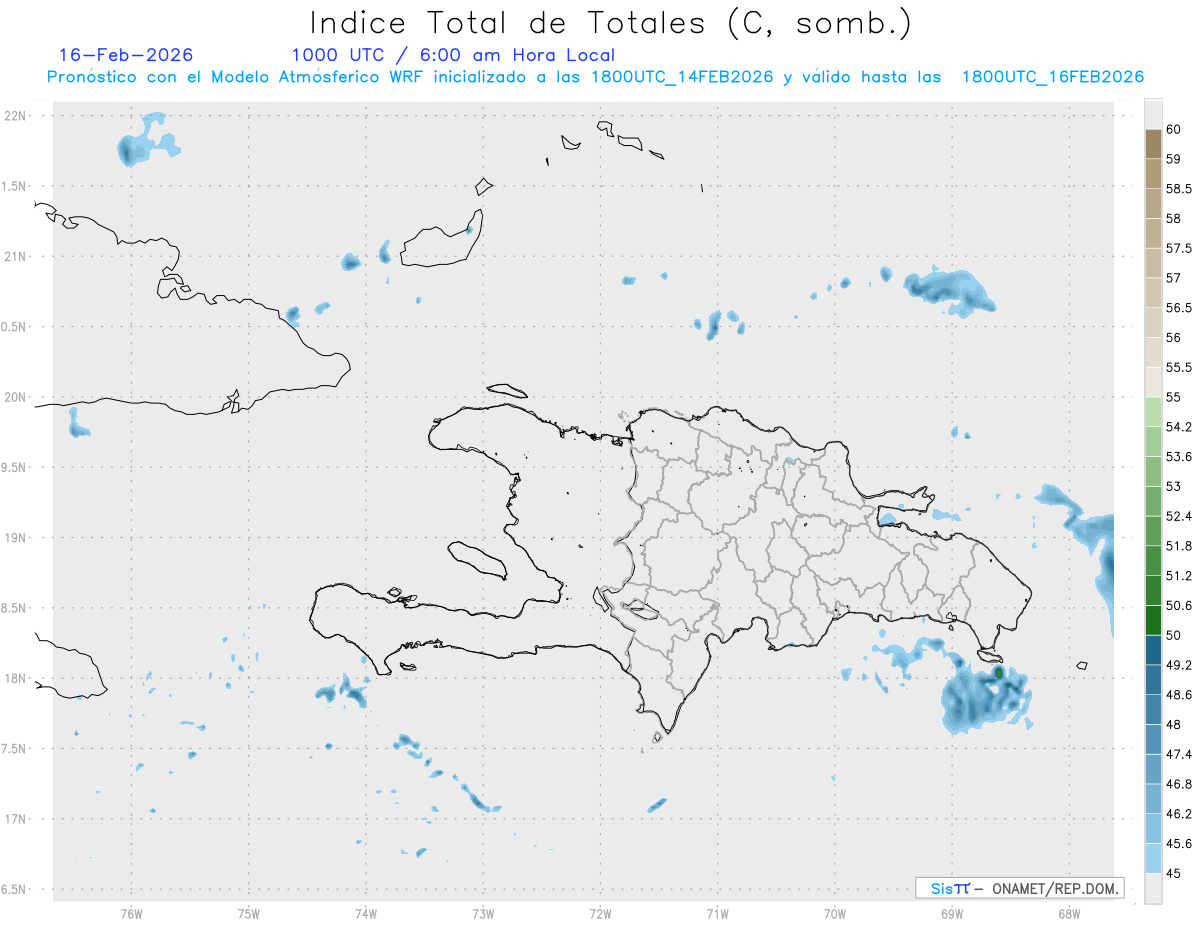The height and width of the screenshot is (927, 1200).
Task: Click the "75W" longitude label
Action: [x=248, y=913]
